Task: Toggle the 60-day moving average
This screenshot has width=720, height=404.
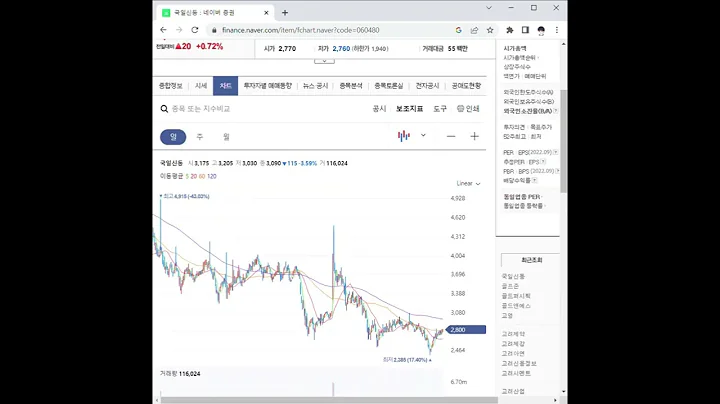Action: tap(202, 176)
